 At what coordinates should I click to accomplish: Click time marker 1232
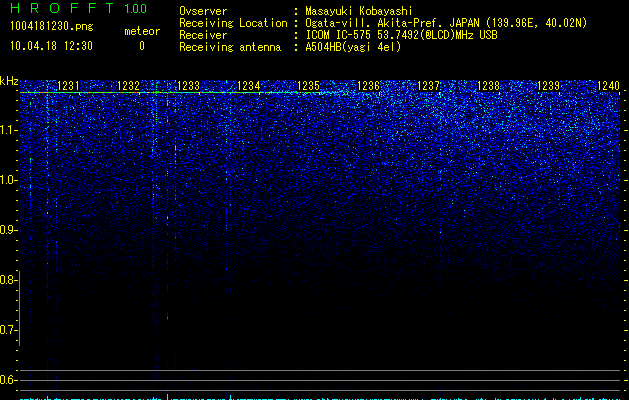pos(128,86)
